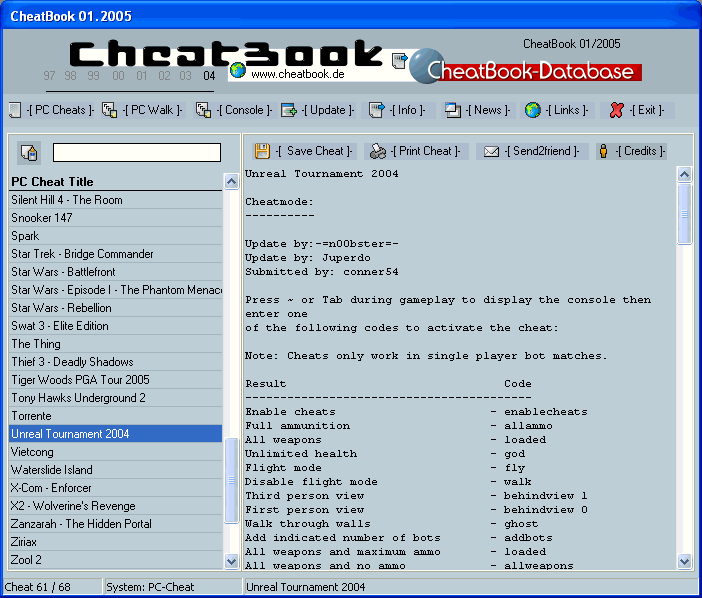
Task: Click the News toolbar icon
Action: point(453,110)
